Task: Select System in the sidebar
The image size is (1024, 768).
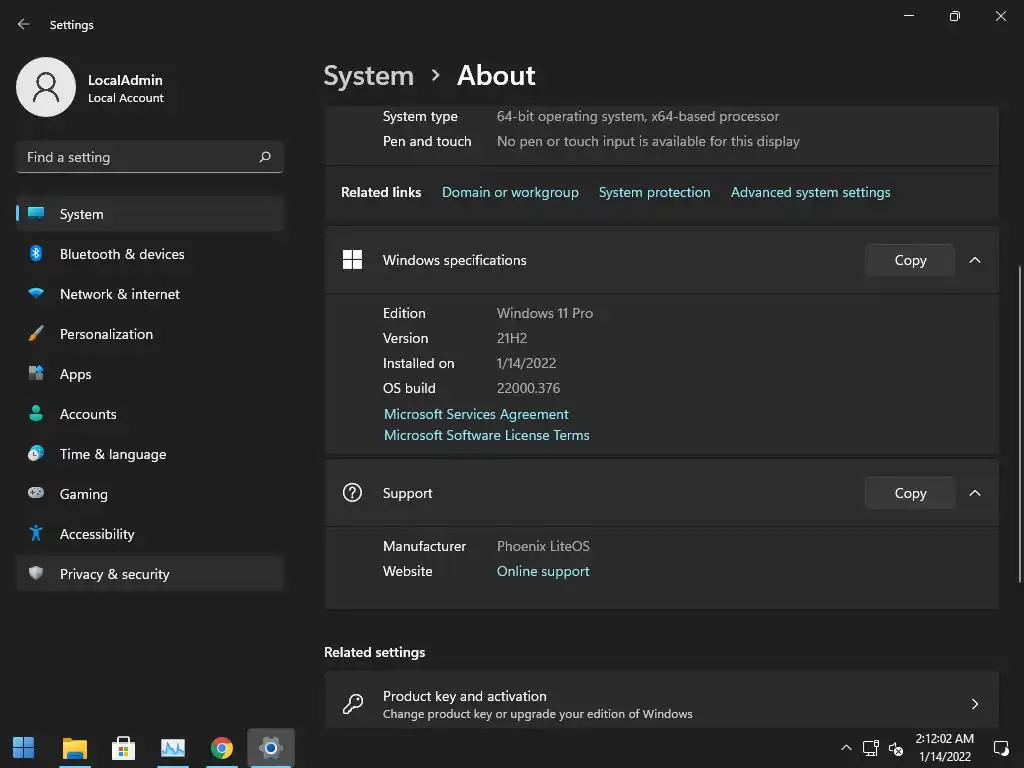Action: [150, 214]
